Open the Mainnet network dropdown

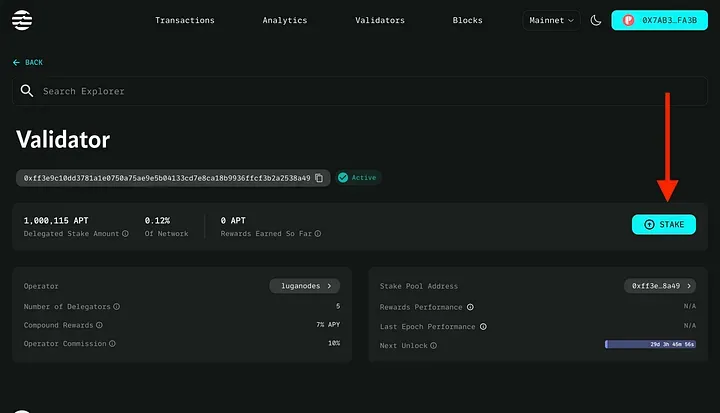click(551, 20)
